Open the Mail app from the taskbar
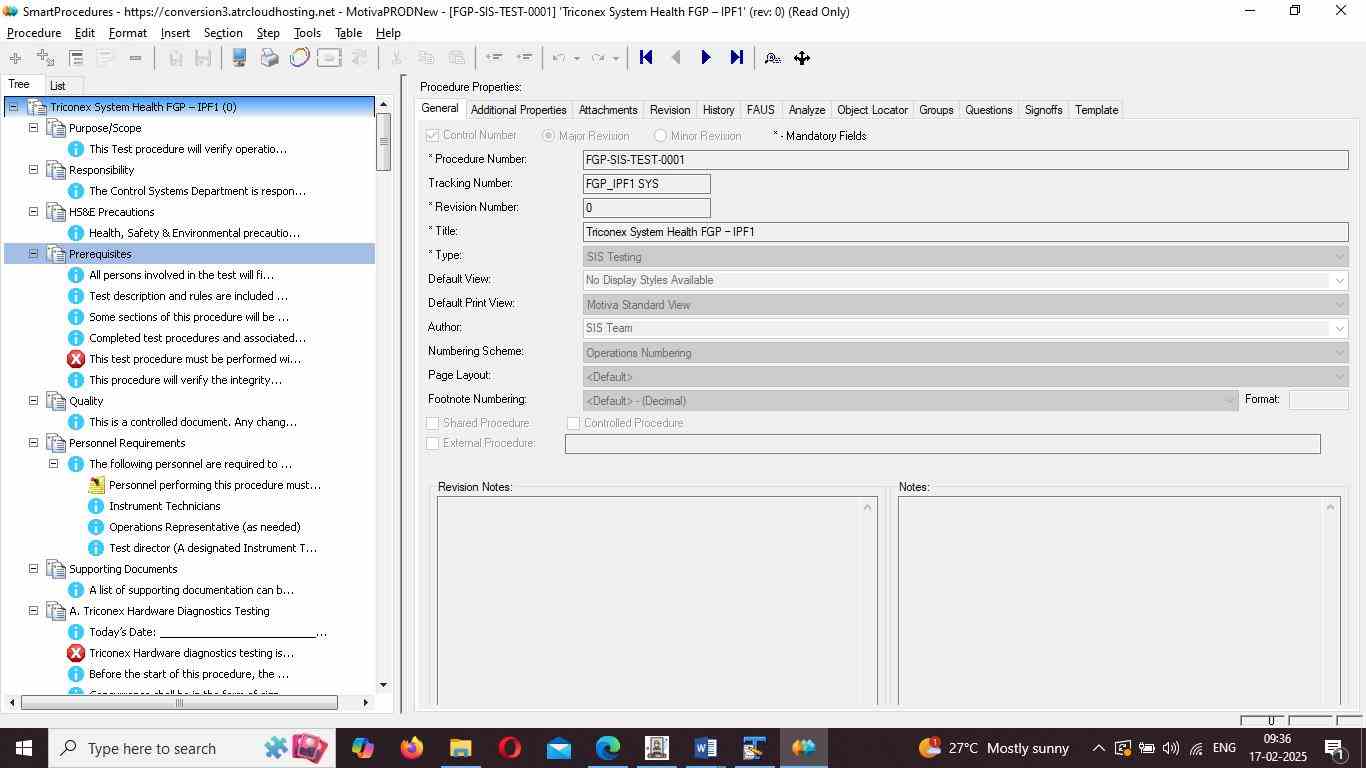Viewport: 1366px width, 768px height. [x=558, y=748]
